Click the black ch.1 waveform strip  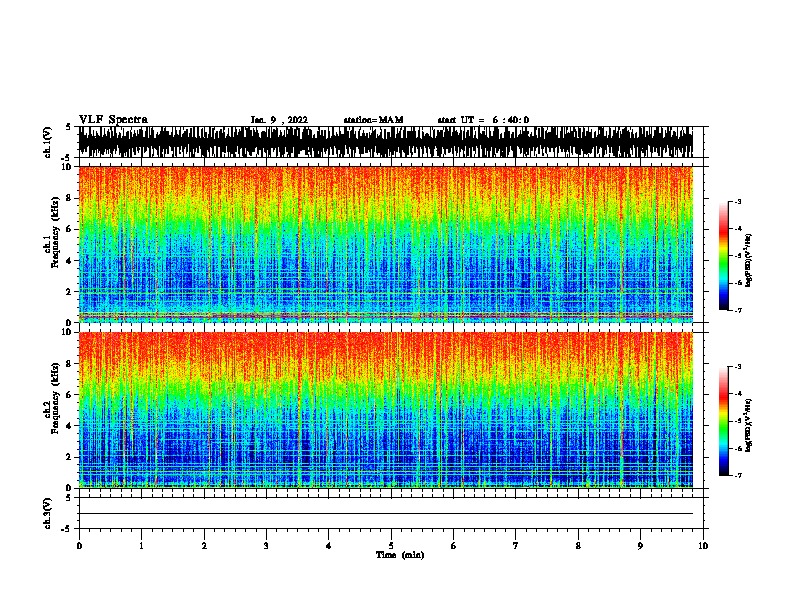tap(385, 142)
